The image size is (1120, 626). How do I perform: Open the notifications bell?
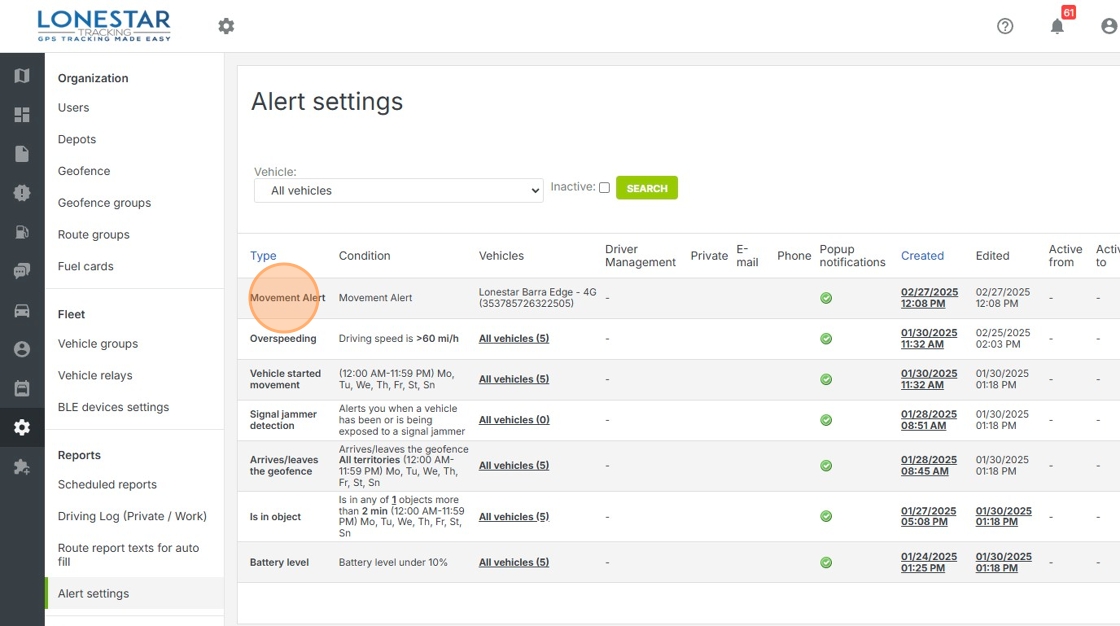[1057, 26]
